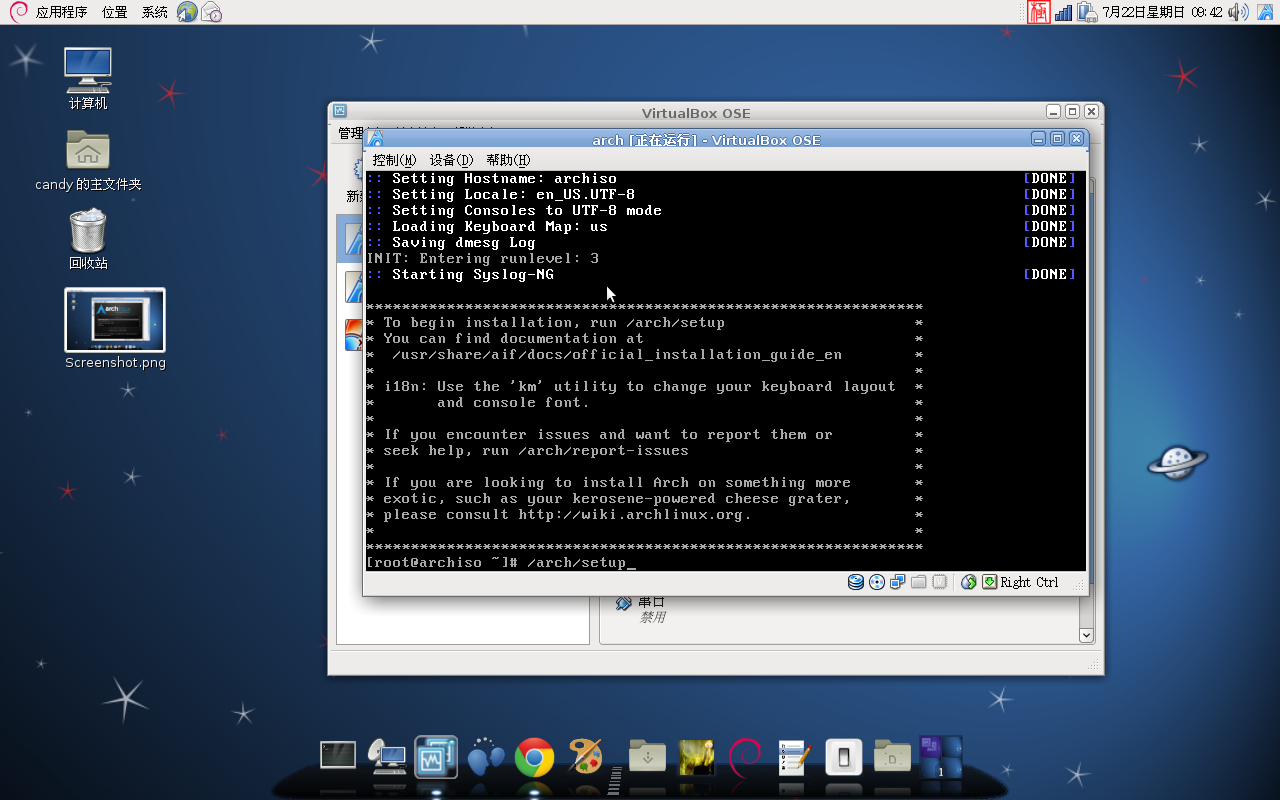This screenshot has height=800, width=1280.
Task: Open the terminal icon in the dock
Action: [338, 755]
